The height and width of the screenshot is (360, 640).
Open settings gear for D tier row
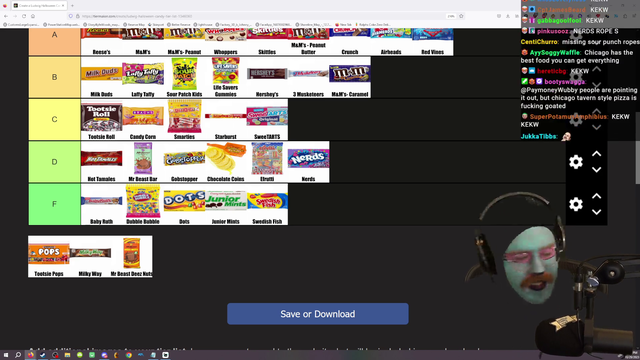(x=576, y=162)
